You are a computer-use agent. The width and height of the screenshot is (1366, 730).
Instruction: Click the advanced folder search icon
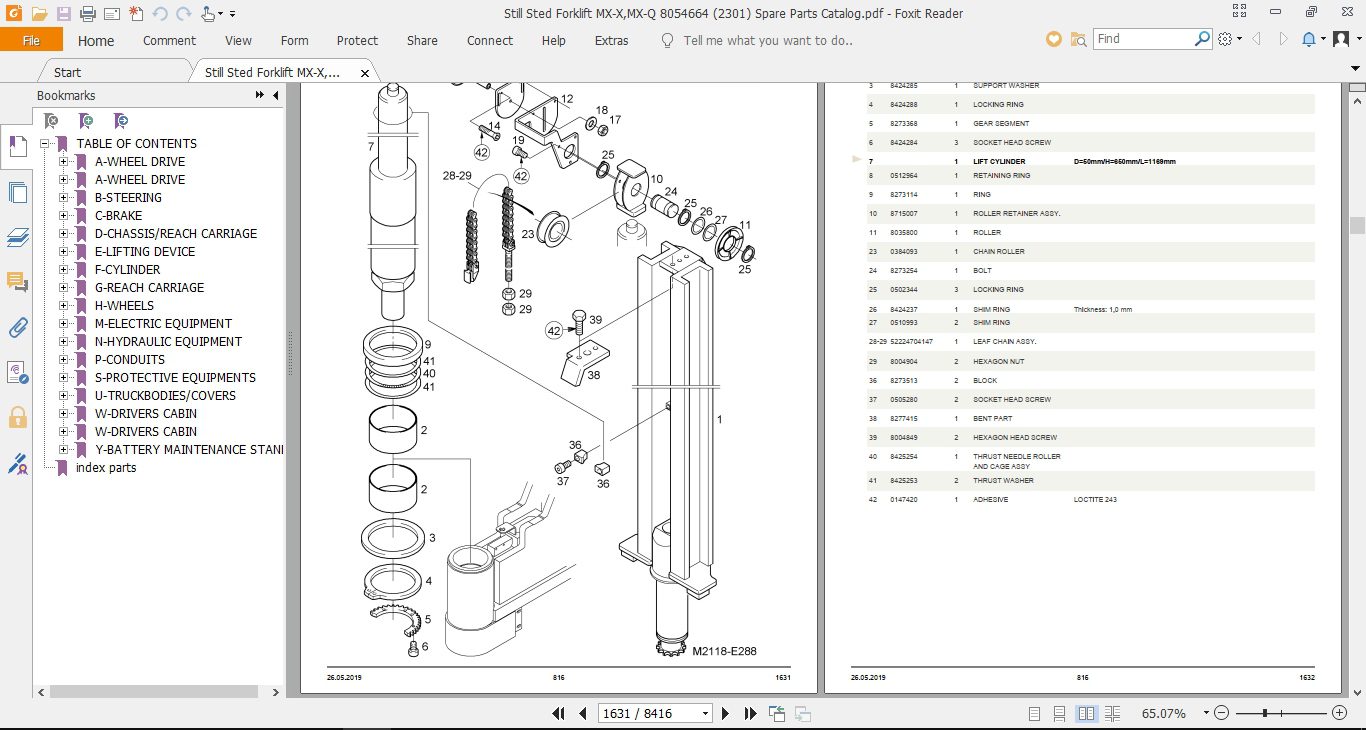[1078, 39]
